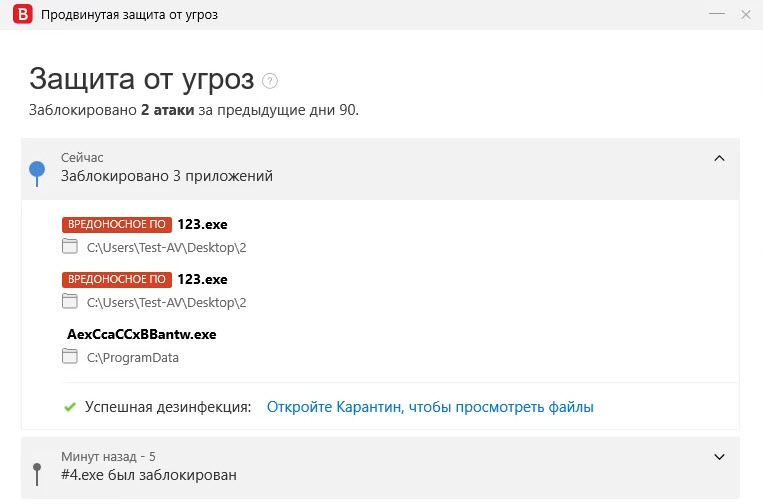This screenshot has height=504, width=763.
Task: Select the gray "Минут назад - 5" timeline pin
Action: tap(37, 468)
